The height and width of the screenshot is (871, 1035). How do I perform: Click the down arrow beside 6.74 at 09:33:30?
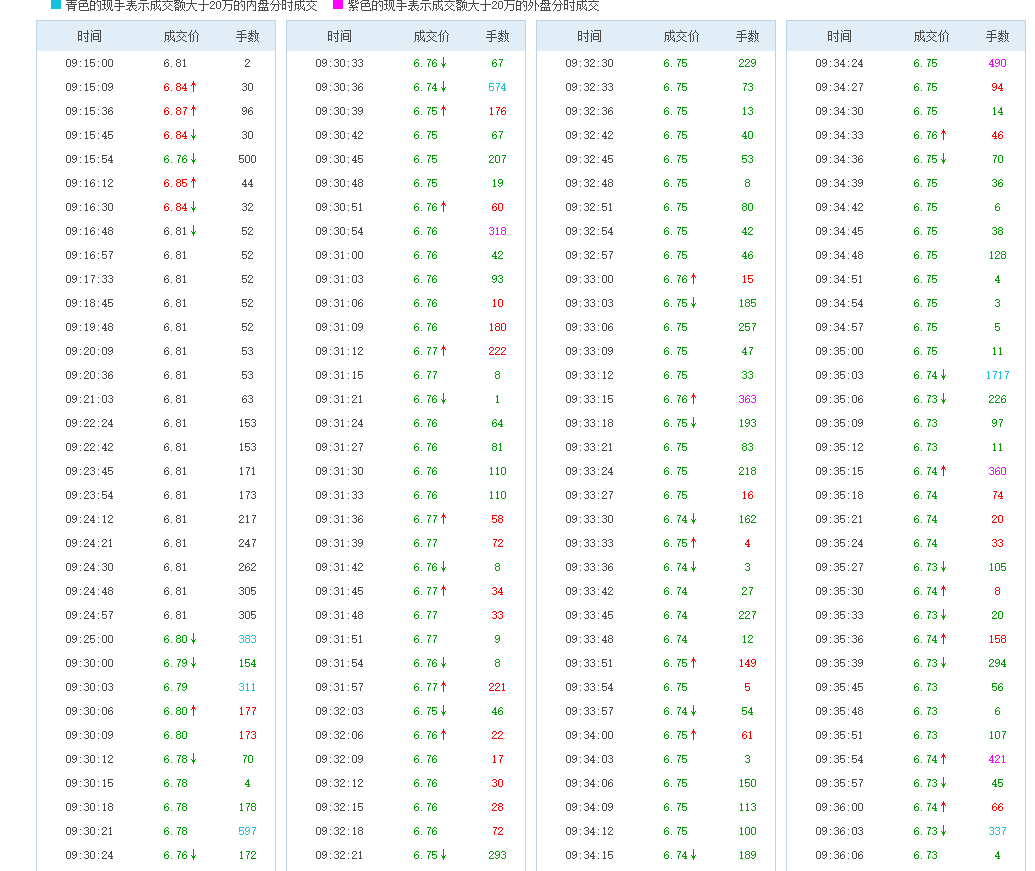694,519
